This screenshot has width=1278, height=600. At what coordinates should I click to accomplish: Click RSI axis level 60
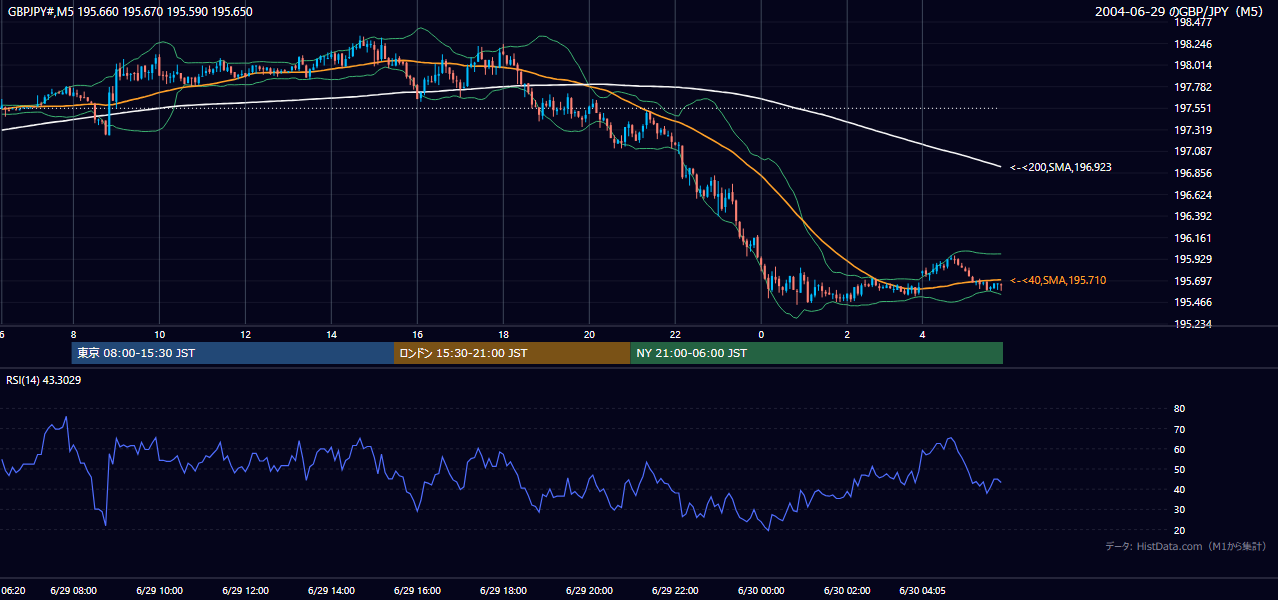pos(1179,449)
